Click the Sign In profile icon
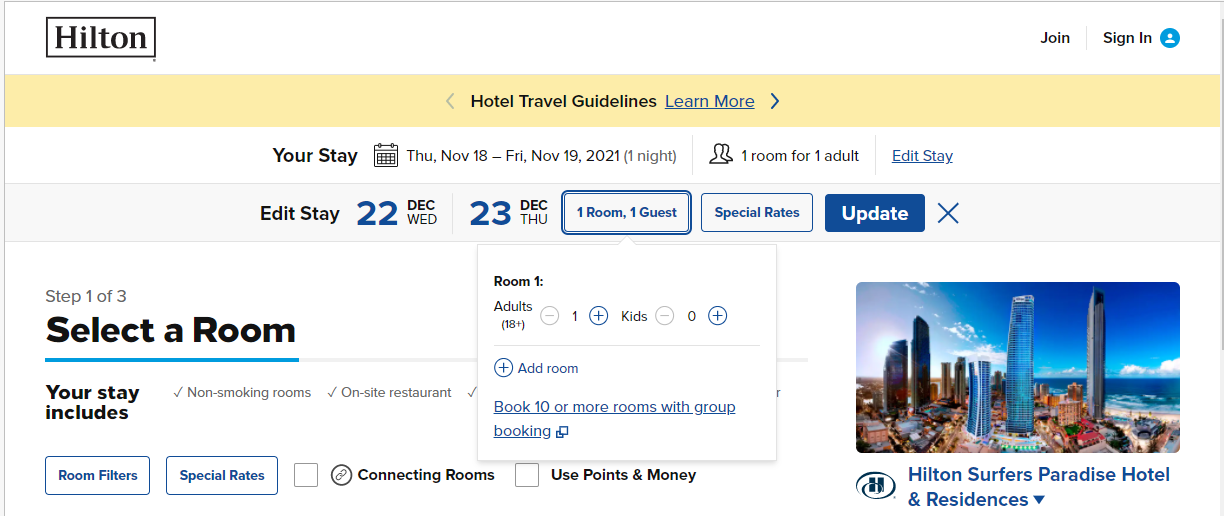 pyautogui.click(x=1170, y=38)
